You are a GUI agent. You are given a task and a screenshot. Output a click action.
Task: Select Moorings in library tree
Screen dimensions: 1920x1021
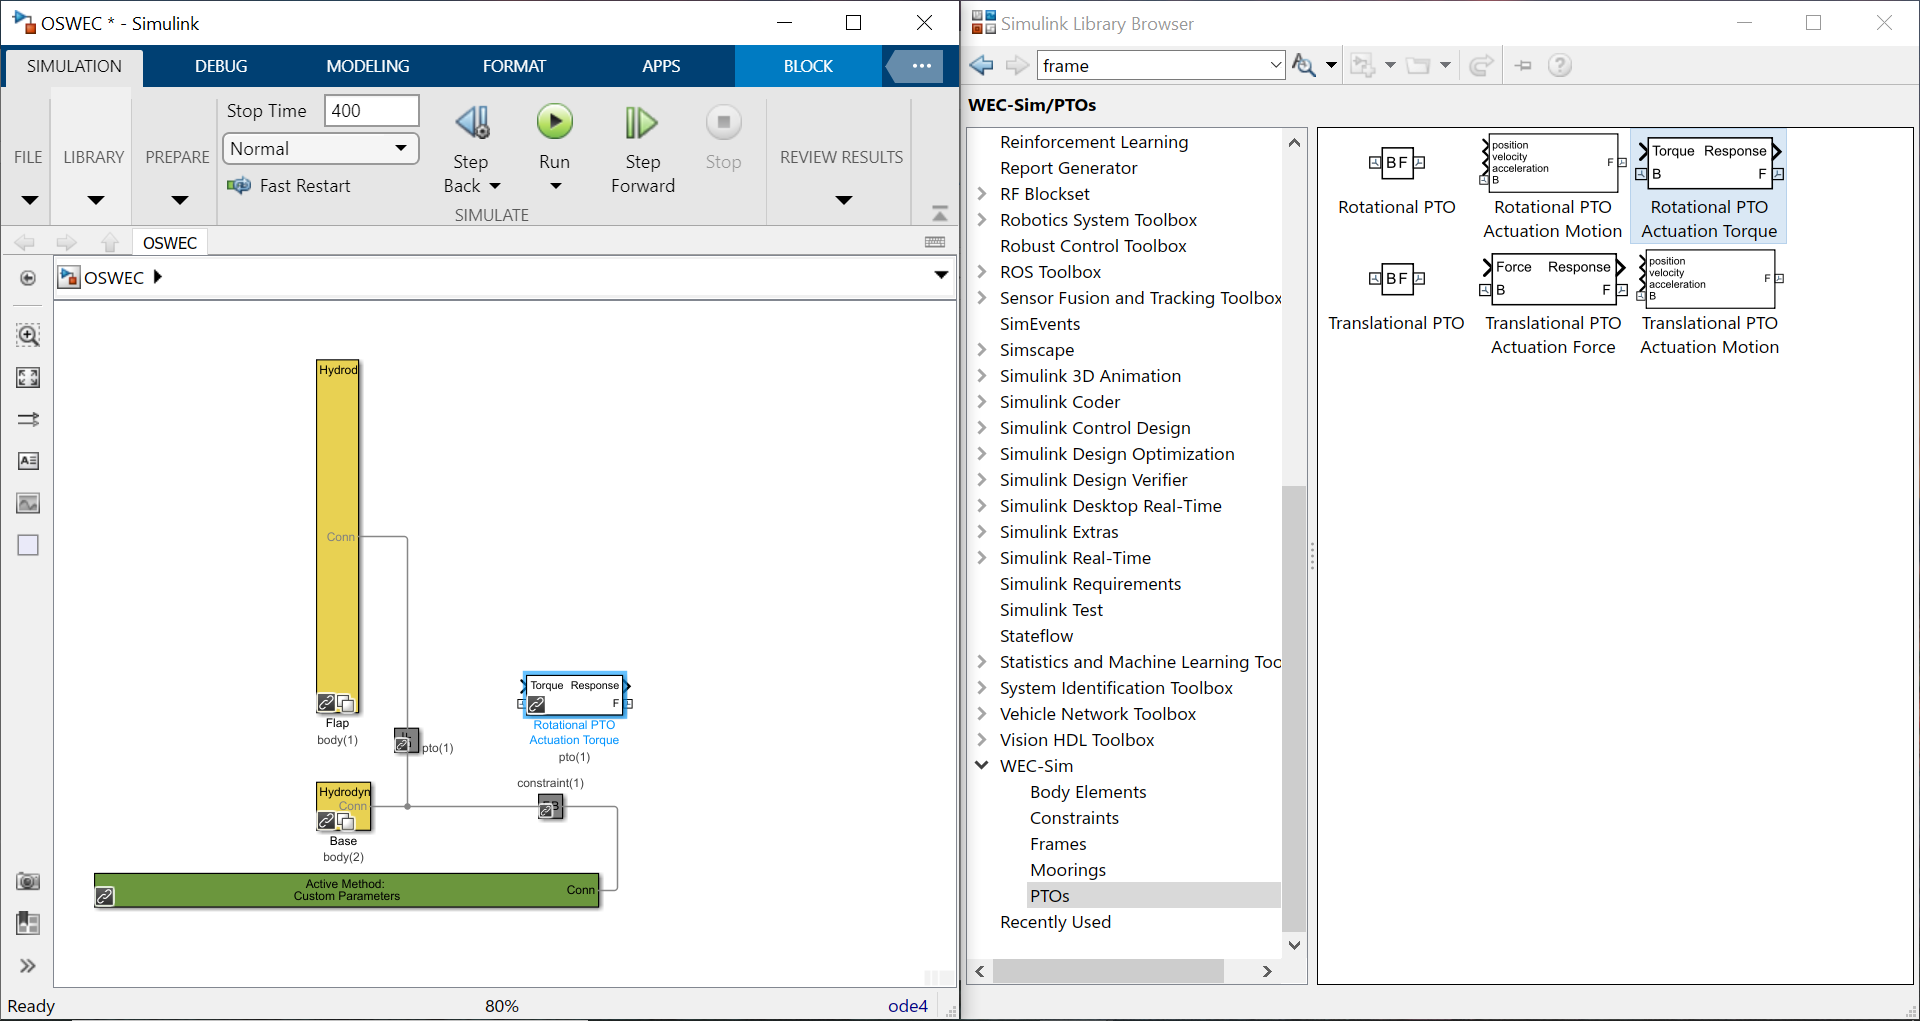(1068, 870)
